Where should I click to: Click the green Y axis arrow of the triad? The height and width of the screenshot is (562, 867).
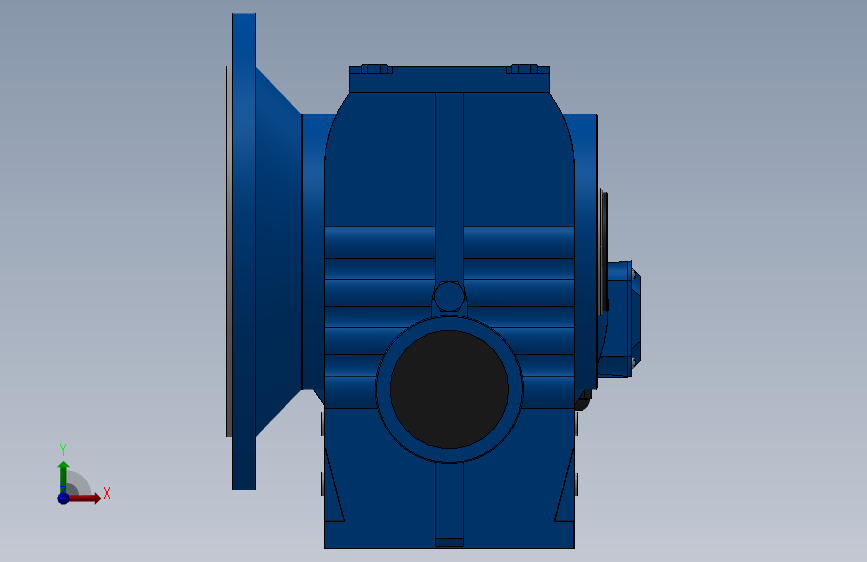(63, 476)
